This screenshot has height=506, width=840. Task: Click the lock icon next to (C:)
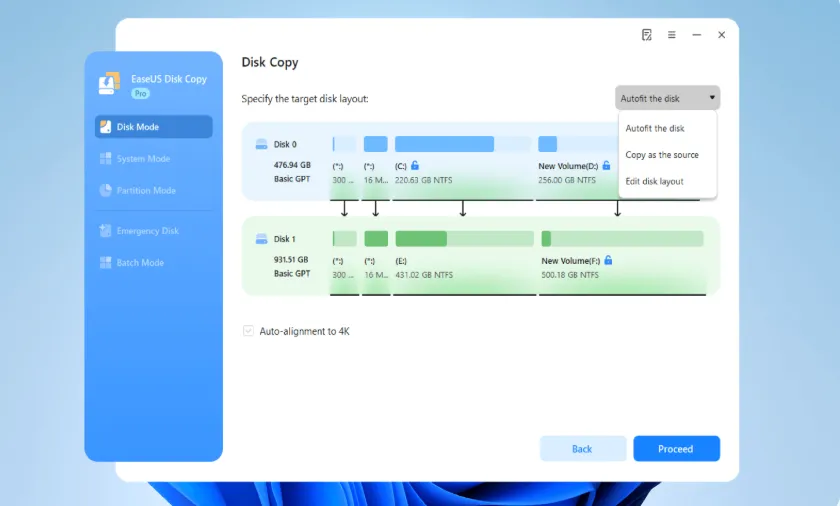coord(415,165)
